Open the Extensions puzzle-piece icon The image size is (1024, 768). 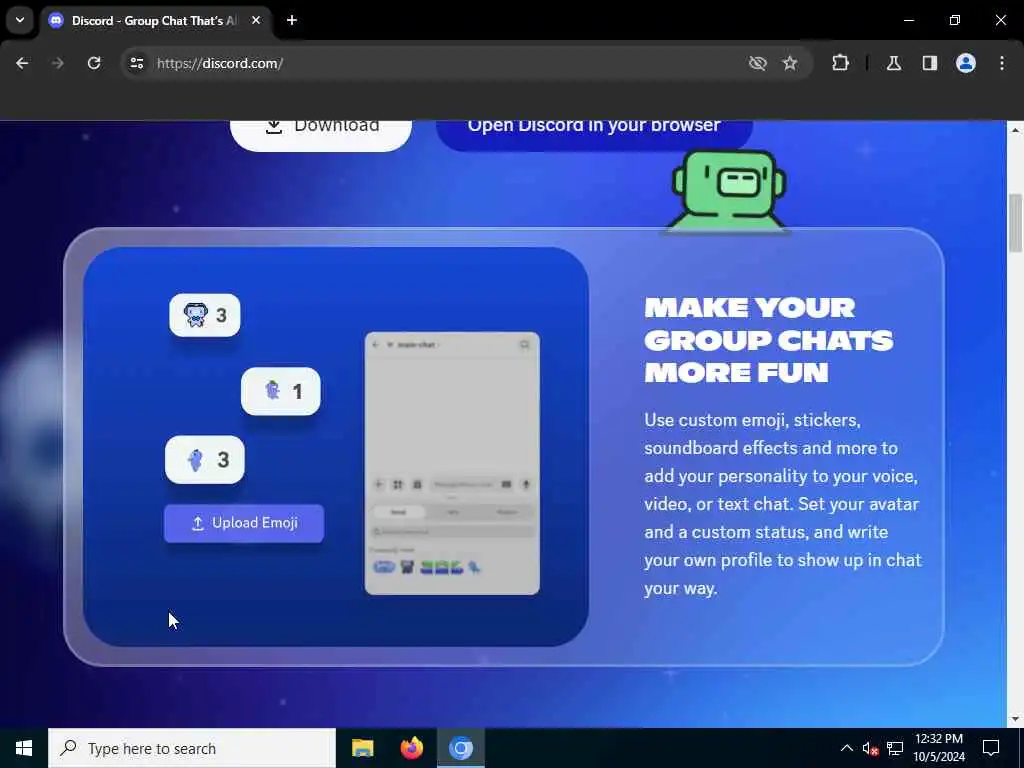pyautogui.click(x=840, y=63)
